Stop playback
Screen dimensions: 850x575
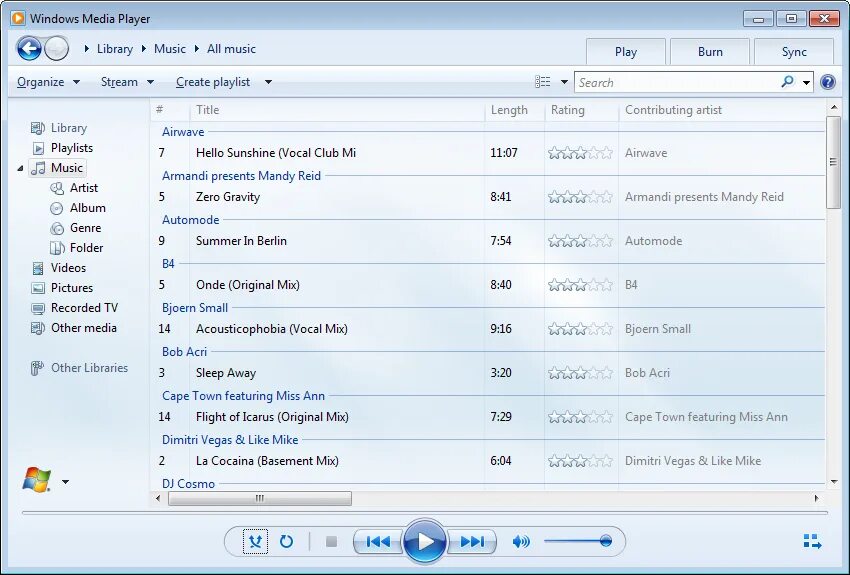click(331, 541)
